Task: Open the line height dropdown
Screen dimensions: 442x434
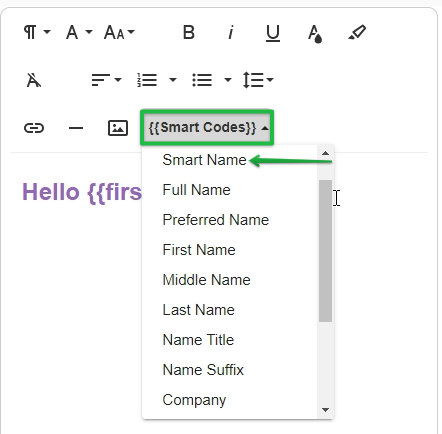Action: [258, 80]
